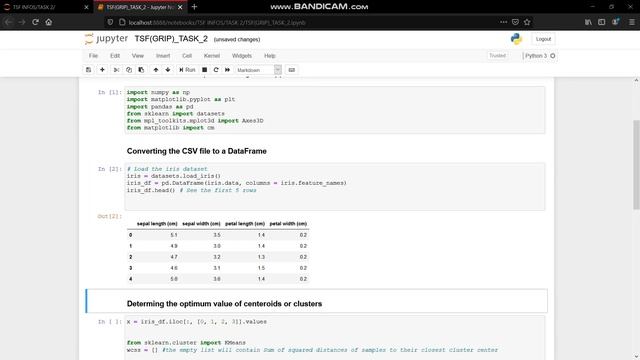Insert a new cell below with plus icon

(102, 70)
